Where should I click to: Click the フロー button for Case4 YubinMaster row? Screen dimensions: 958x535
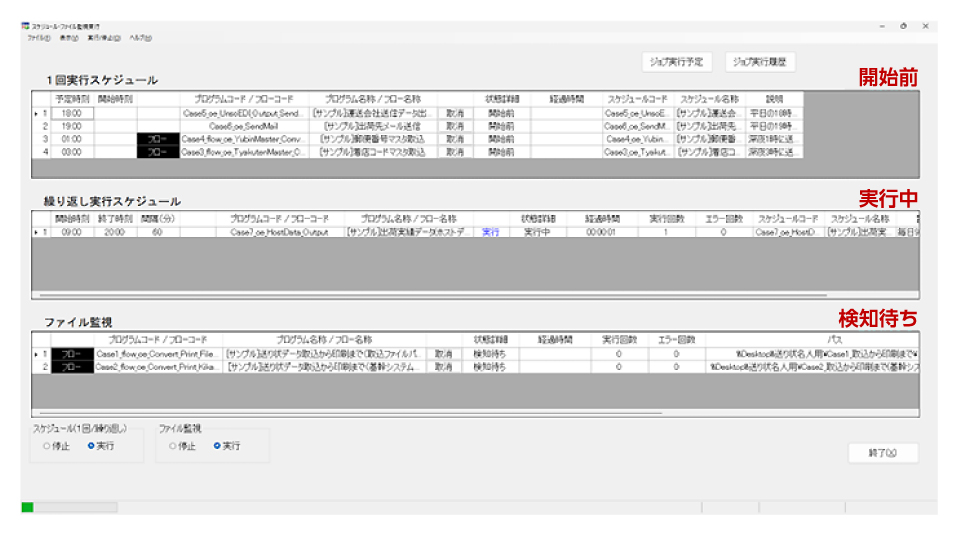pyautogui.click(x=156, y=140)
